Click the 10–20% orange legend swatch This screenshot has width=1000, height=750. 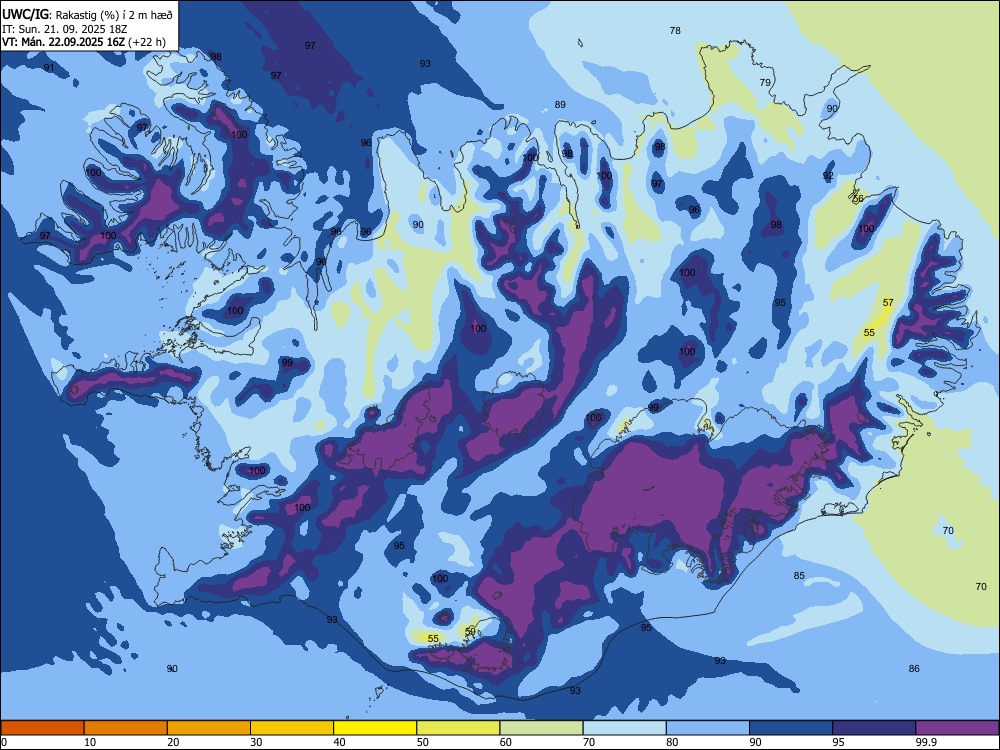point(126,728)
